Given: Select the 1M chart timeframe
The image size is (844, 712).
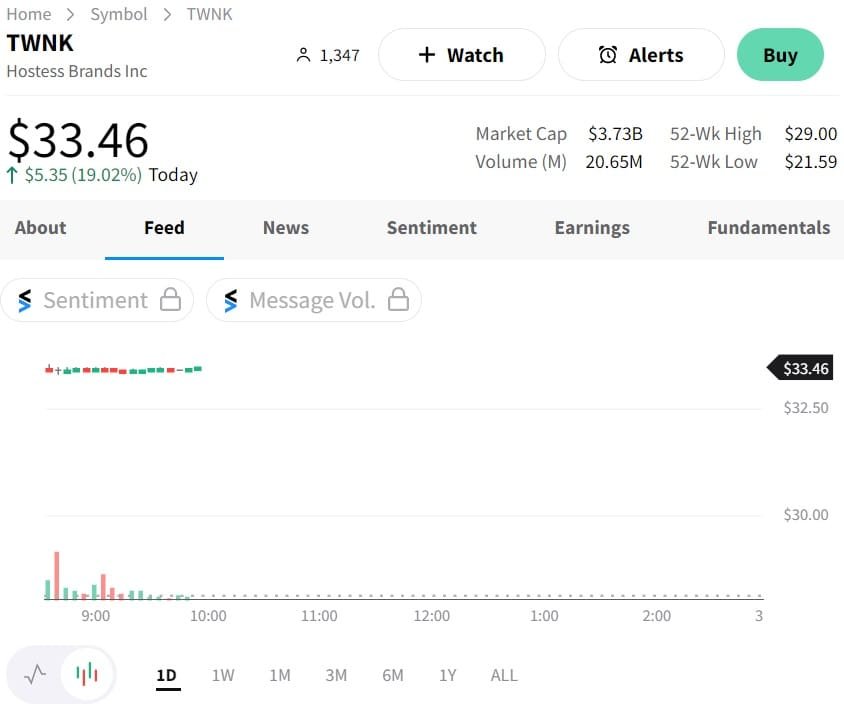Looking at the screenshot, I should [280, 675].
